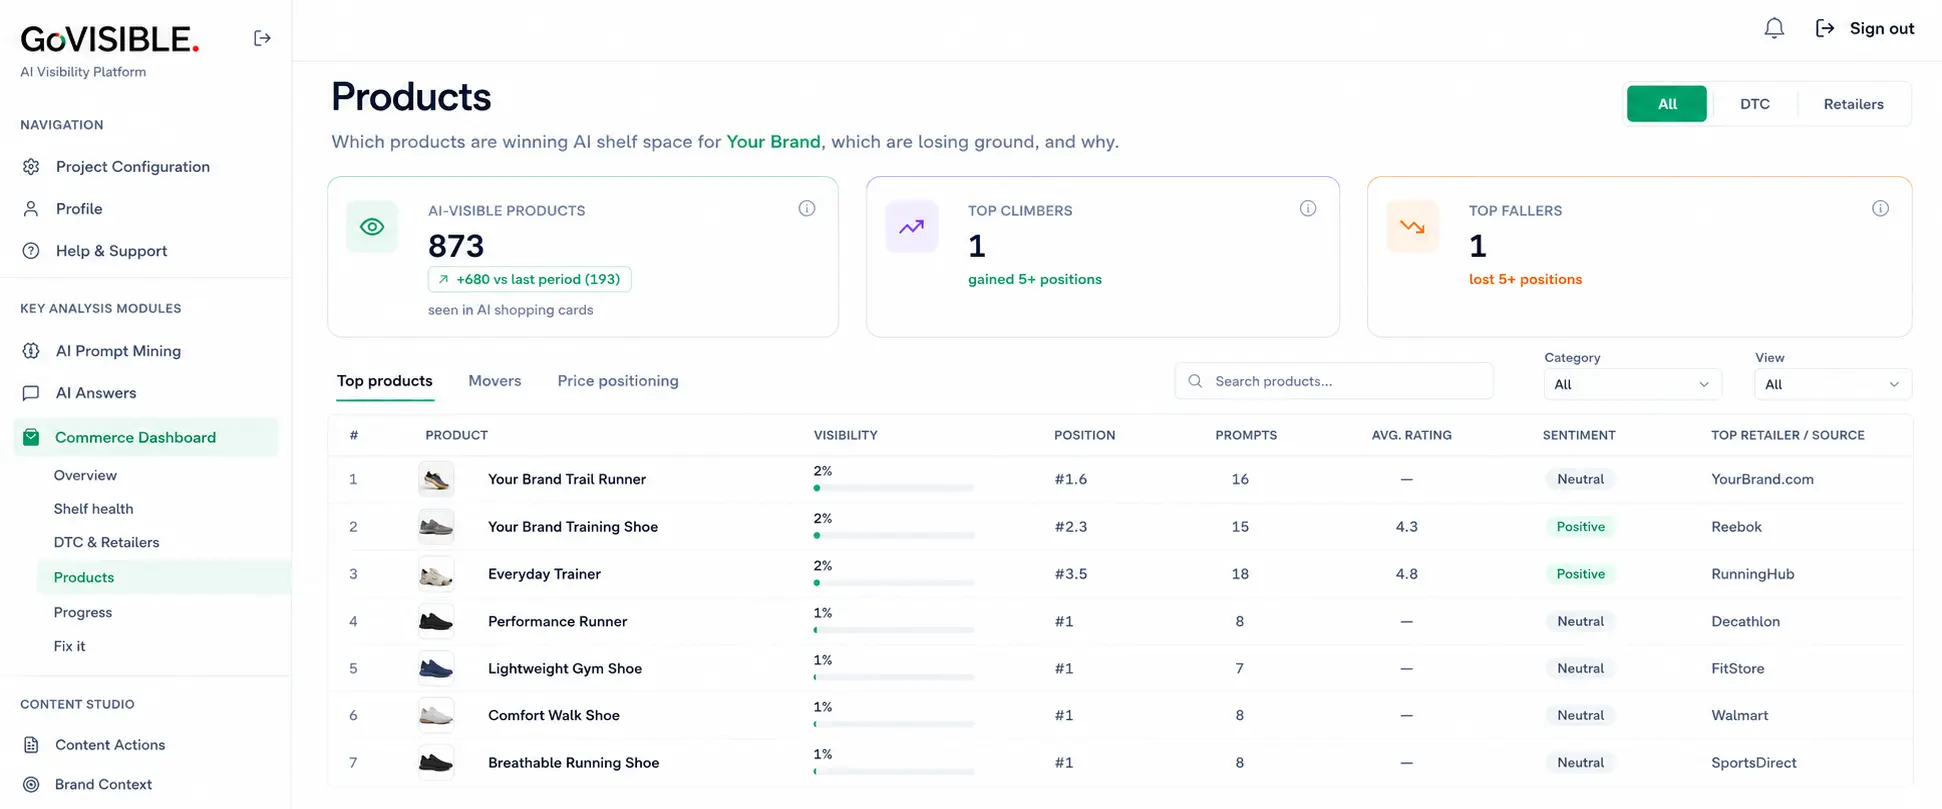Sort by the Avg. Rating column header
The height and width of the screenshot is (809, 1942).
1411,435
